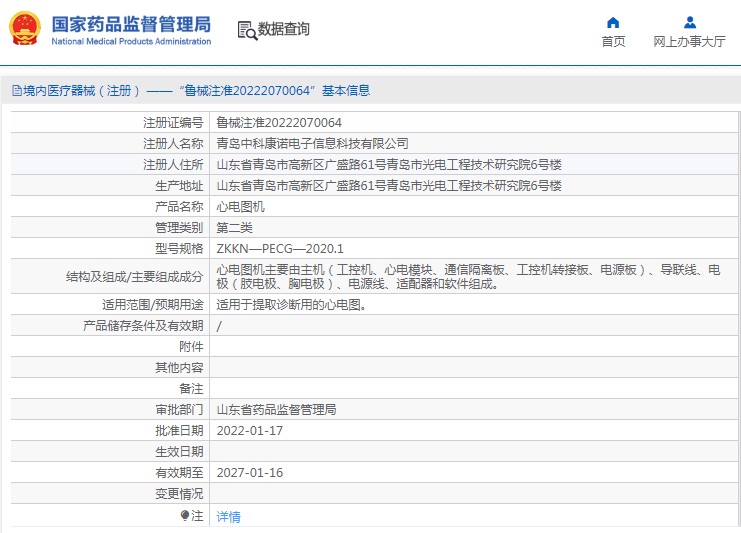The height and width of the screenshot is (533, 741).
Task: Click the 备注 label
Action: click(191, 389)
